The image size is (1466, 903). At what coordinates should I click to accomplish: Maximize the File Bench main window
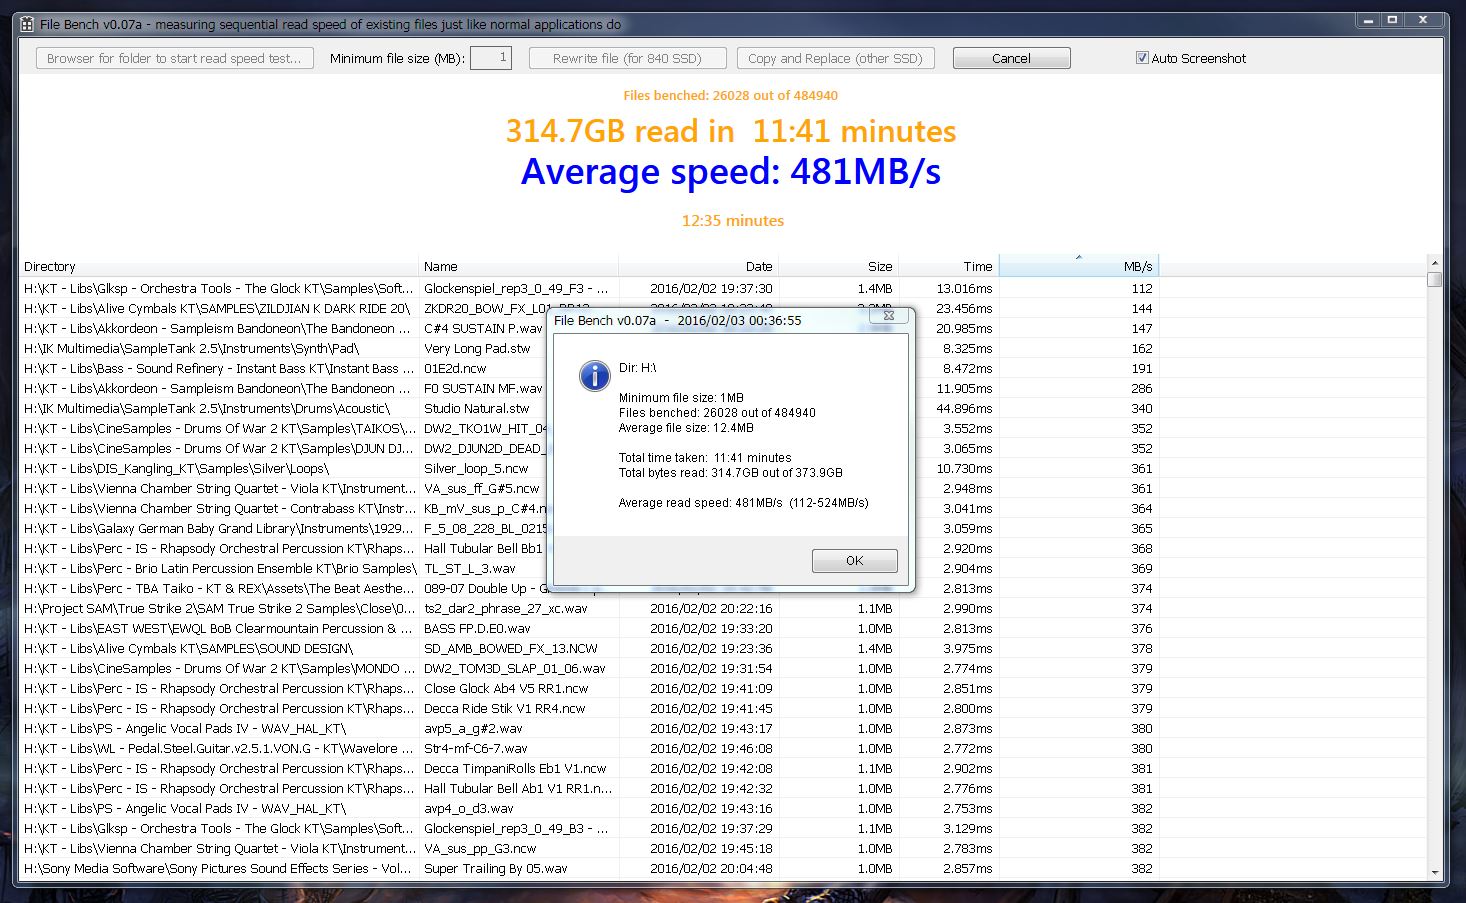[x=1391, y=20]
